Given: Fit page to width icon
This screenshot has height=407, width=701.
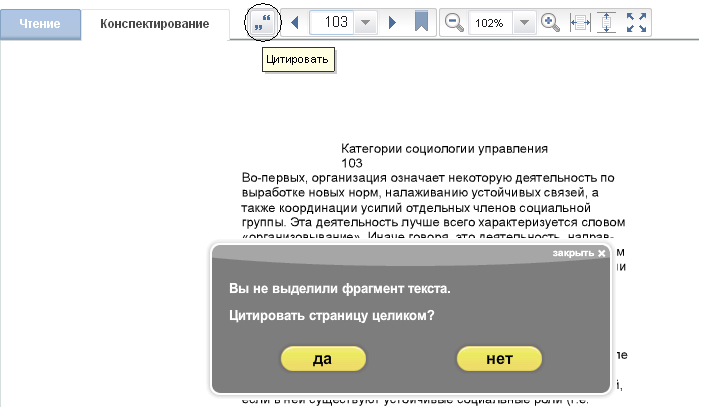Looking at the screenshot, I should tap(580, 22).
